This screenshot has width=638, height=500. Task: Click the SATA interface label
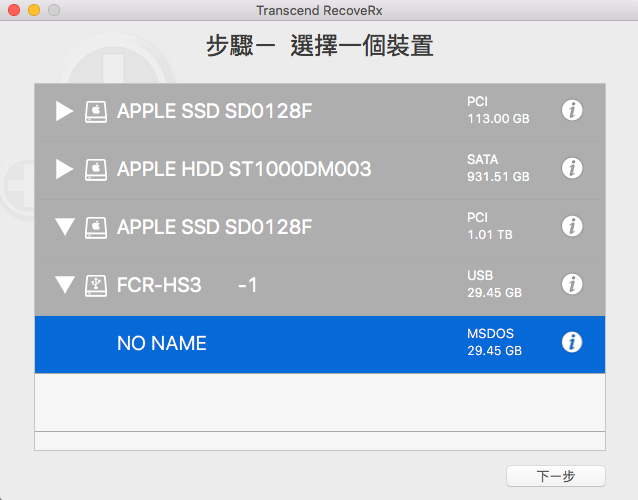483,159
